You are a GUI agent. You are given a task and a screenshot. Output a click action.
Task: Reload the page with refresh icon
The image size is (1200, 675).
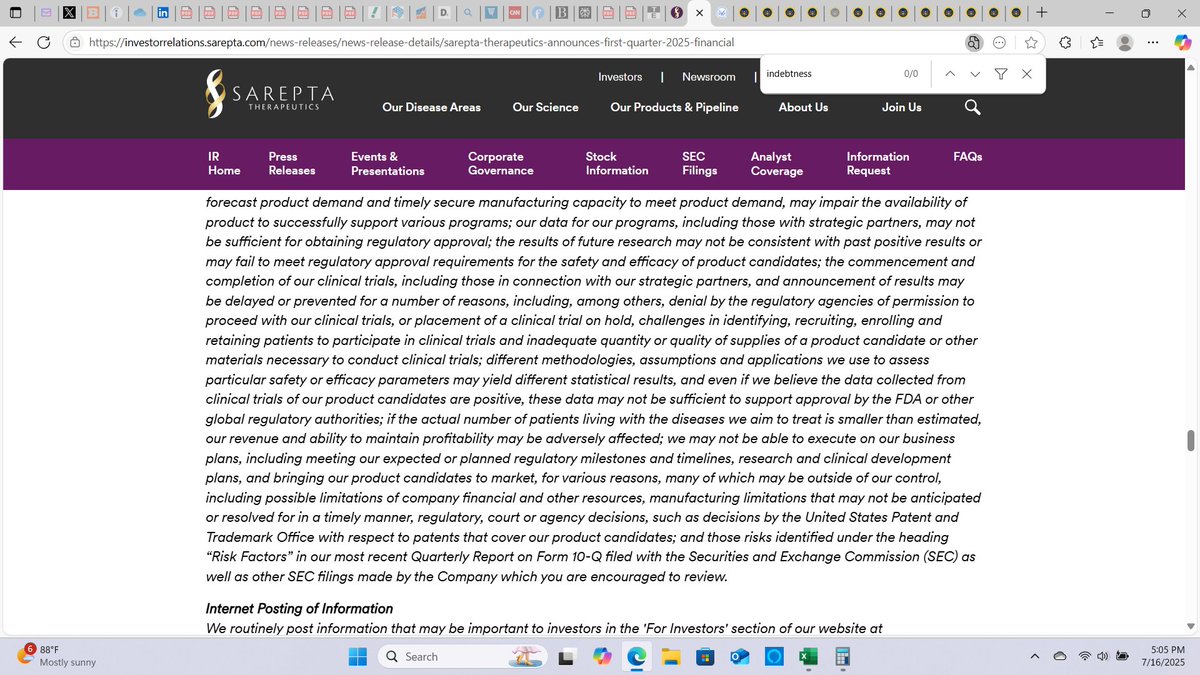click(x=44, y=42)
